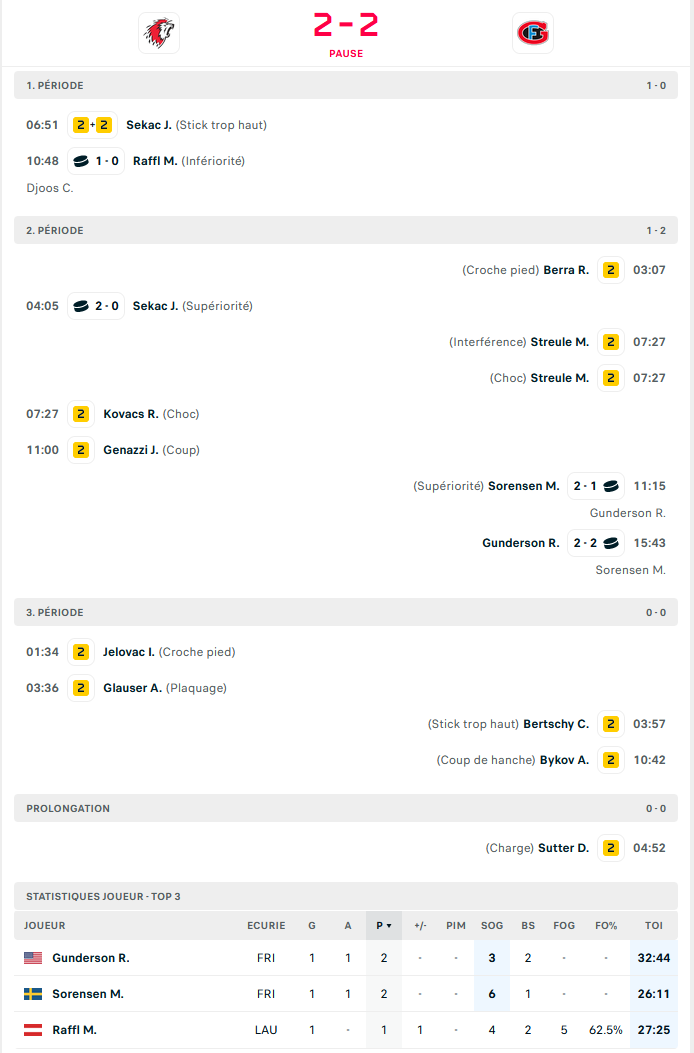This screenshot has height=1053, width=694.
Task: Open Raffl M. scorer link in first period
Action: 155,161
